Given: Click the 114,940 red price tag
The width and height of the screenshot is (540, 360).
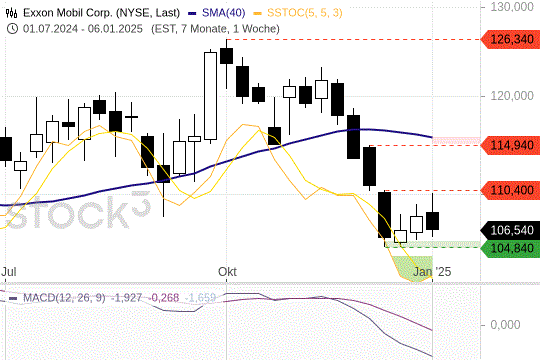Looking at the screenshot, I should tap(510, 145).
